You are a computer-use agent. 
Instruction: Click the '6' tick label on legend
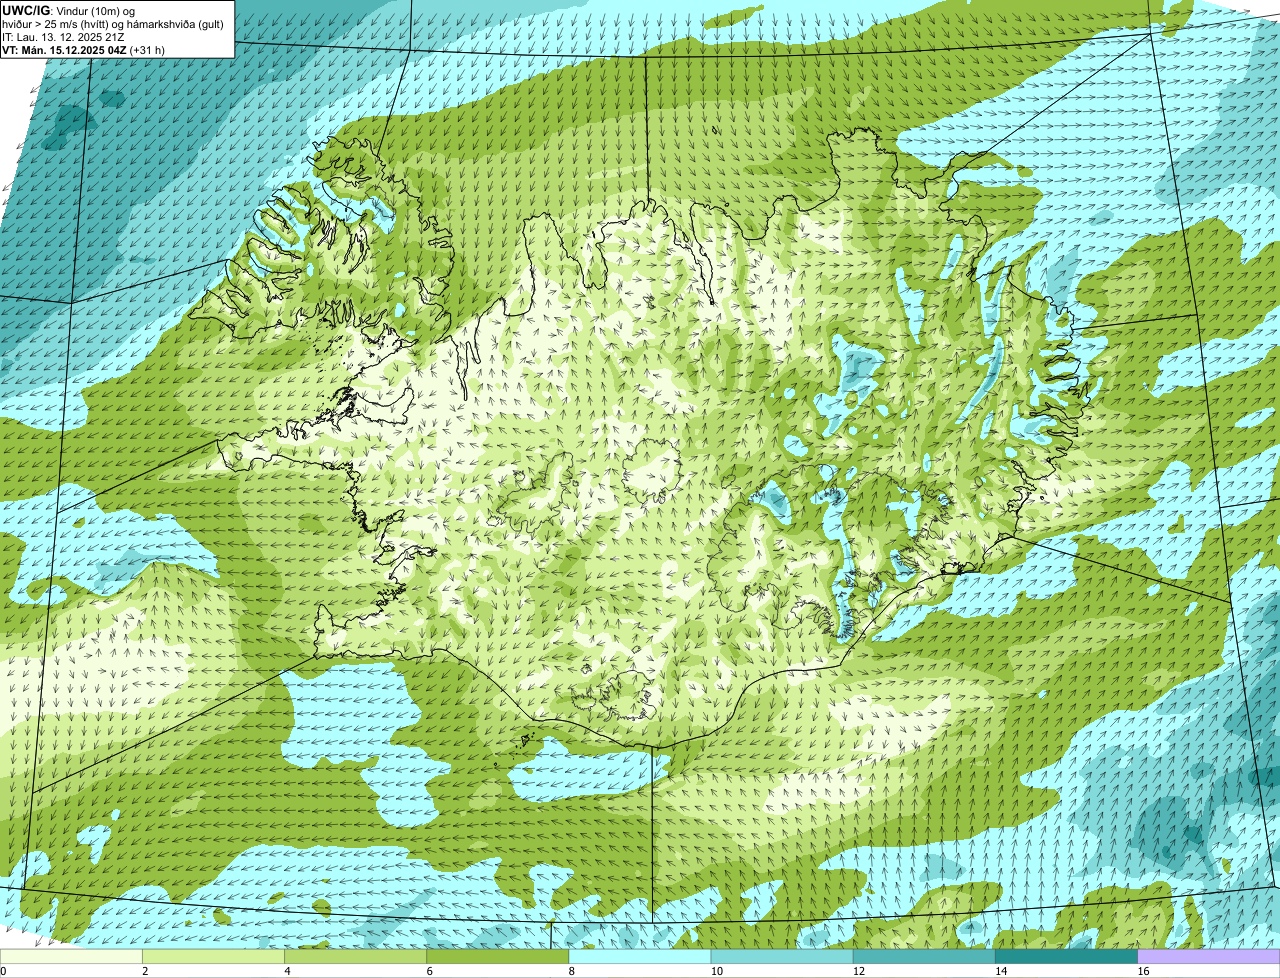429,971
